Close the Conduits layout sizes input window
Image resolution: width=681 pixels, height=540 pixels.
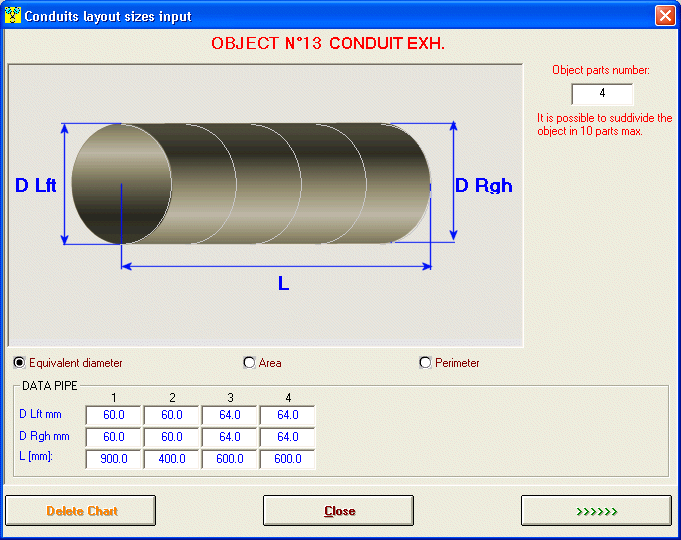tap(665, 16)
